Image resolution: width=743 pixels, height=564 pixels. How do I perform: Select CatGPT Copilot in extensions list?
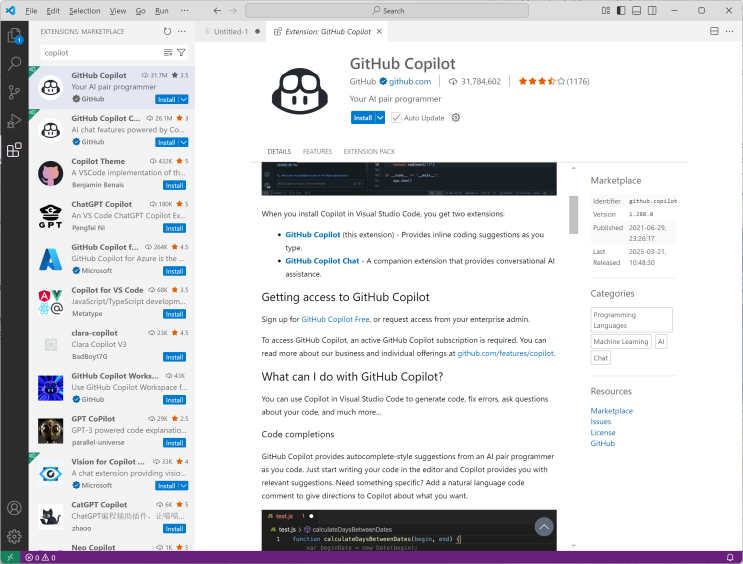(112, 516)
